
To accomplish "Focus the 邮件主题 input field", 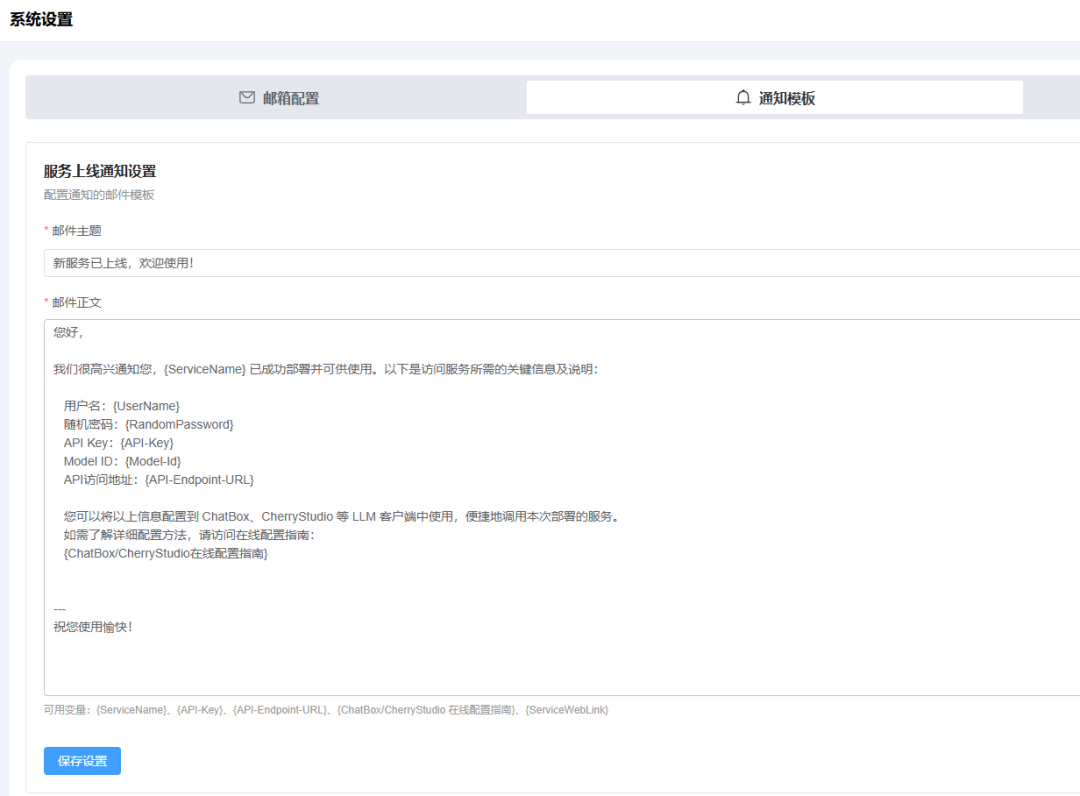I will point(560,263).
